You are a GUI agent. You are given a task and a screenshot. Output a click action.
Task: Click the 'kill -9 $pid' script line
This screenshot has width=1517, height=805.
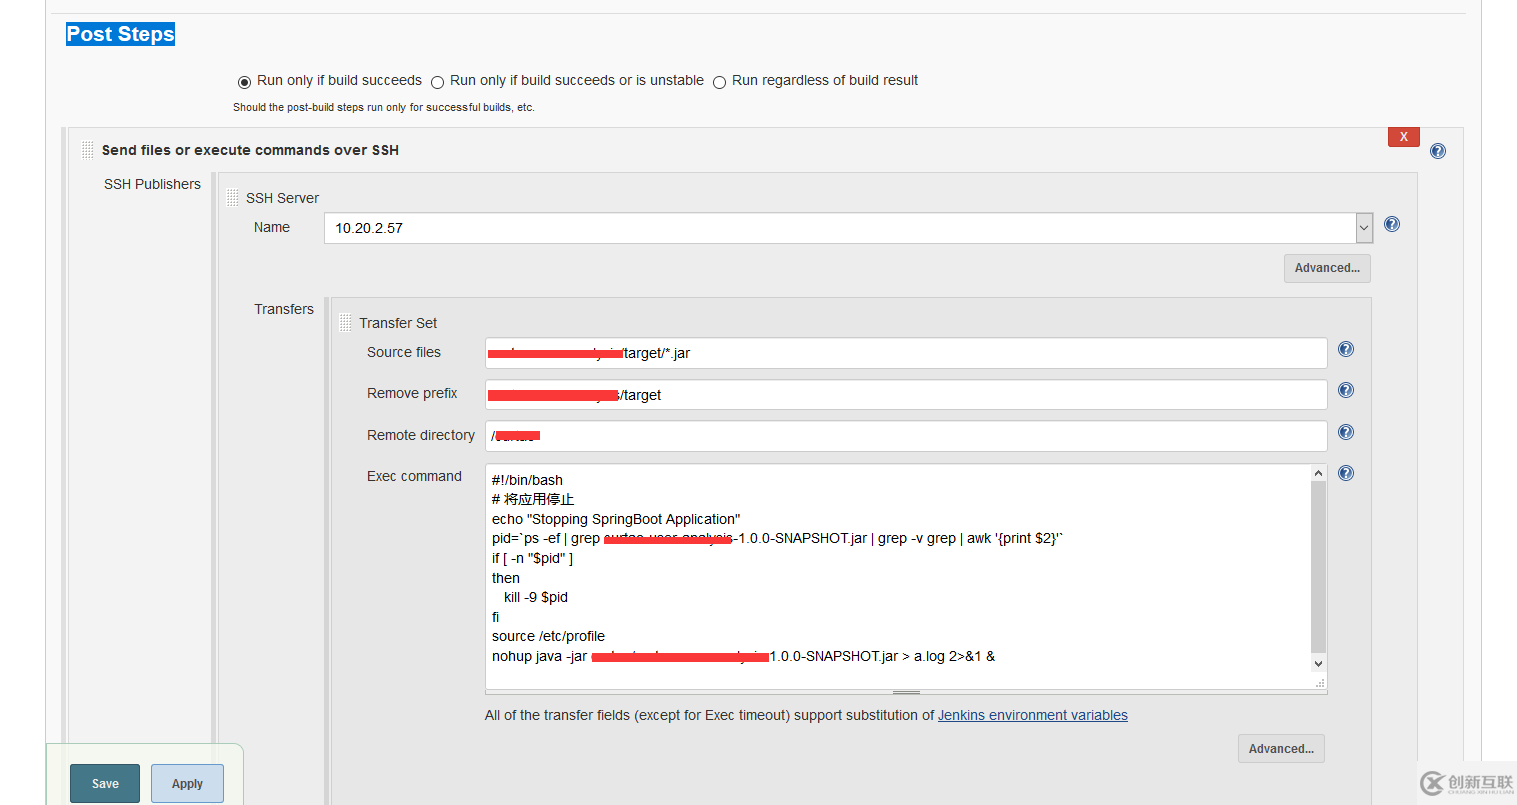click(x=536, y=597)
